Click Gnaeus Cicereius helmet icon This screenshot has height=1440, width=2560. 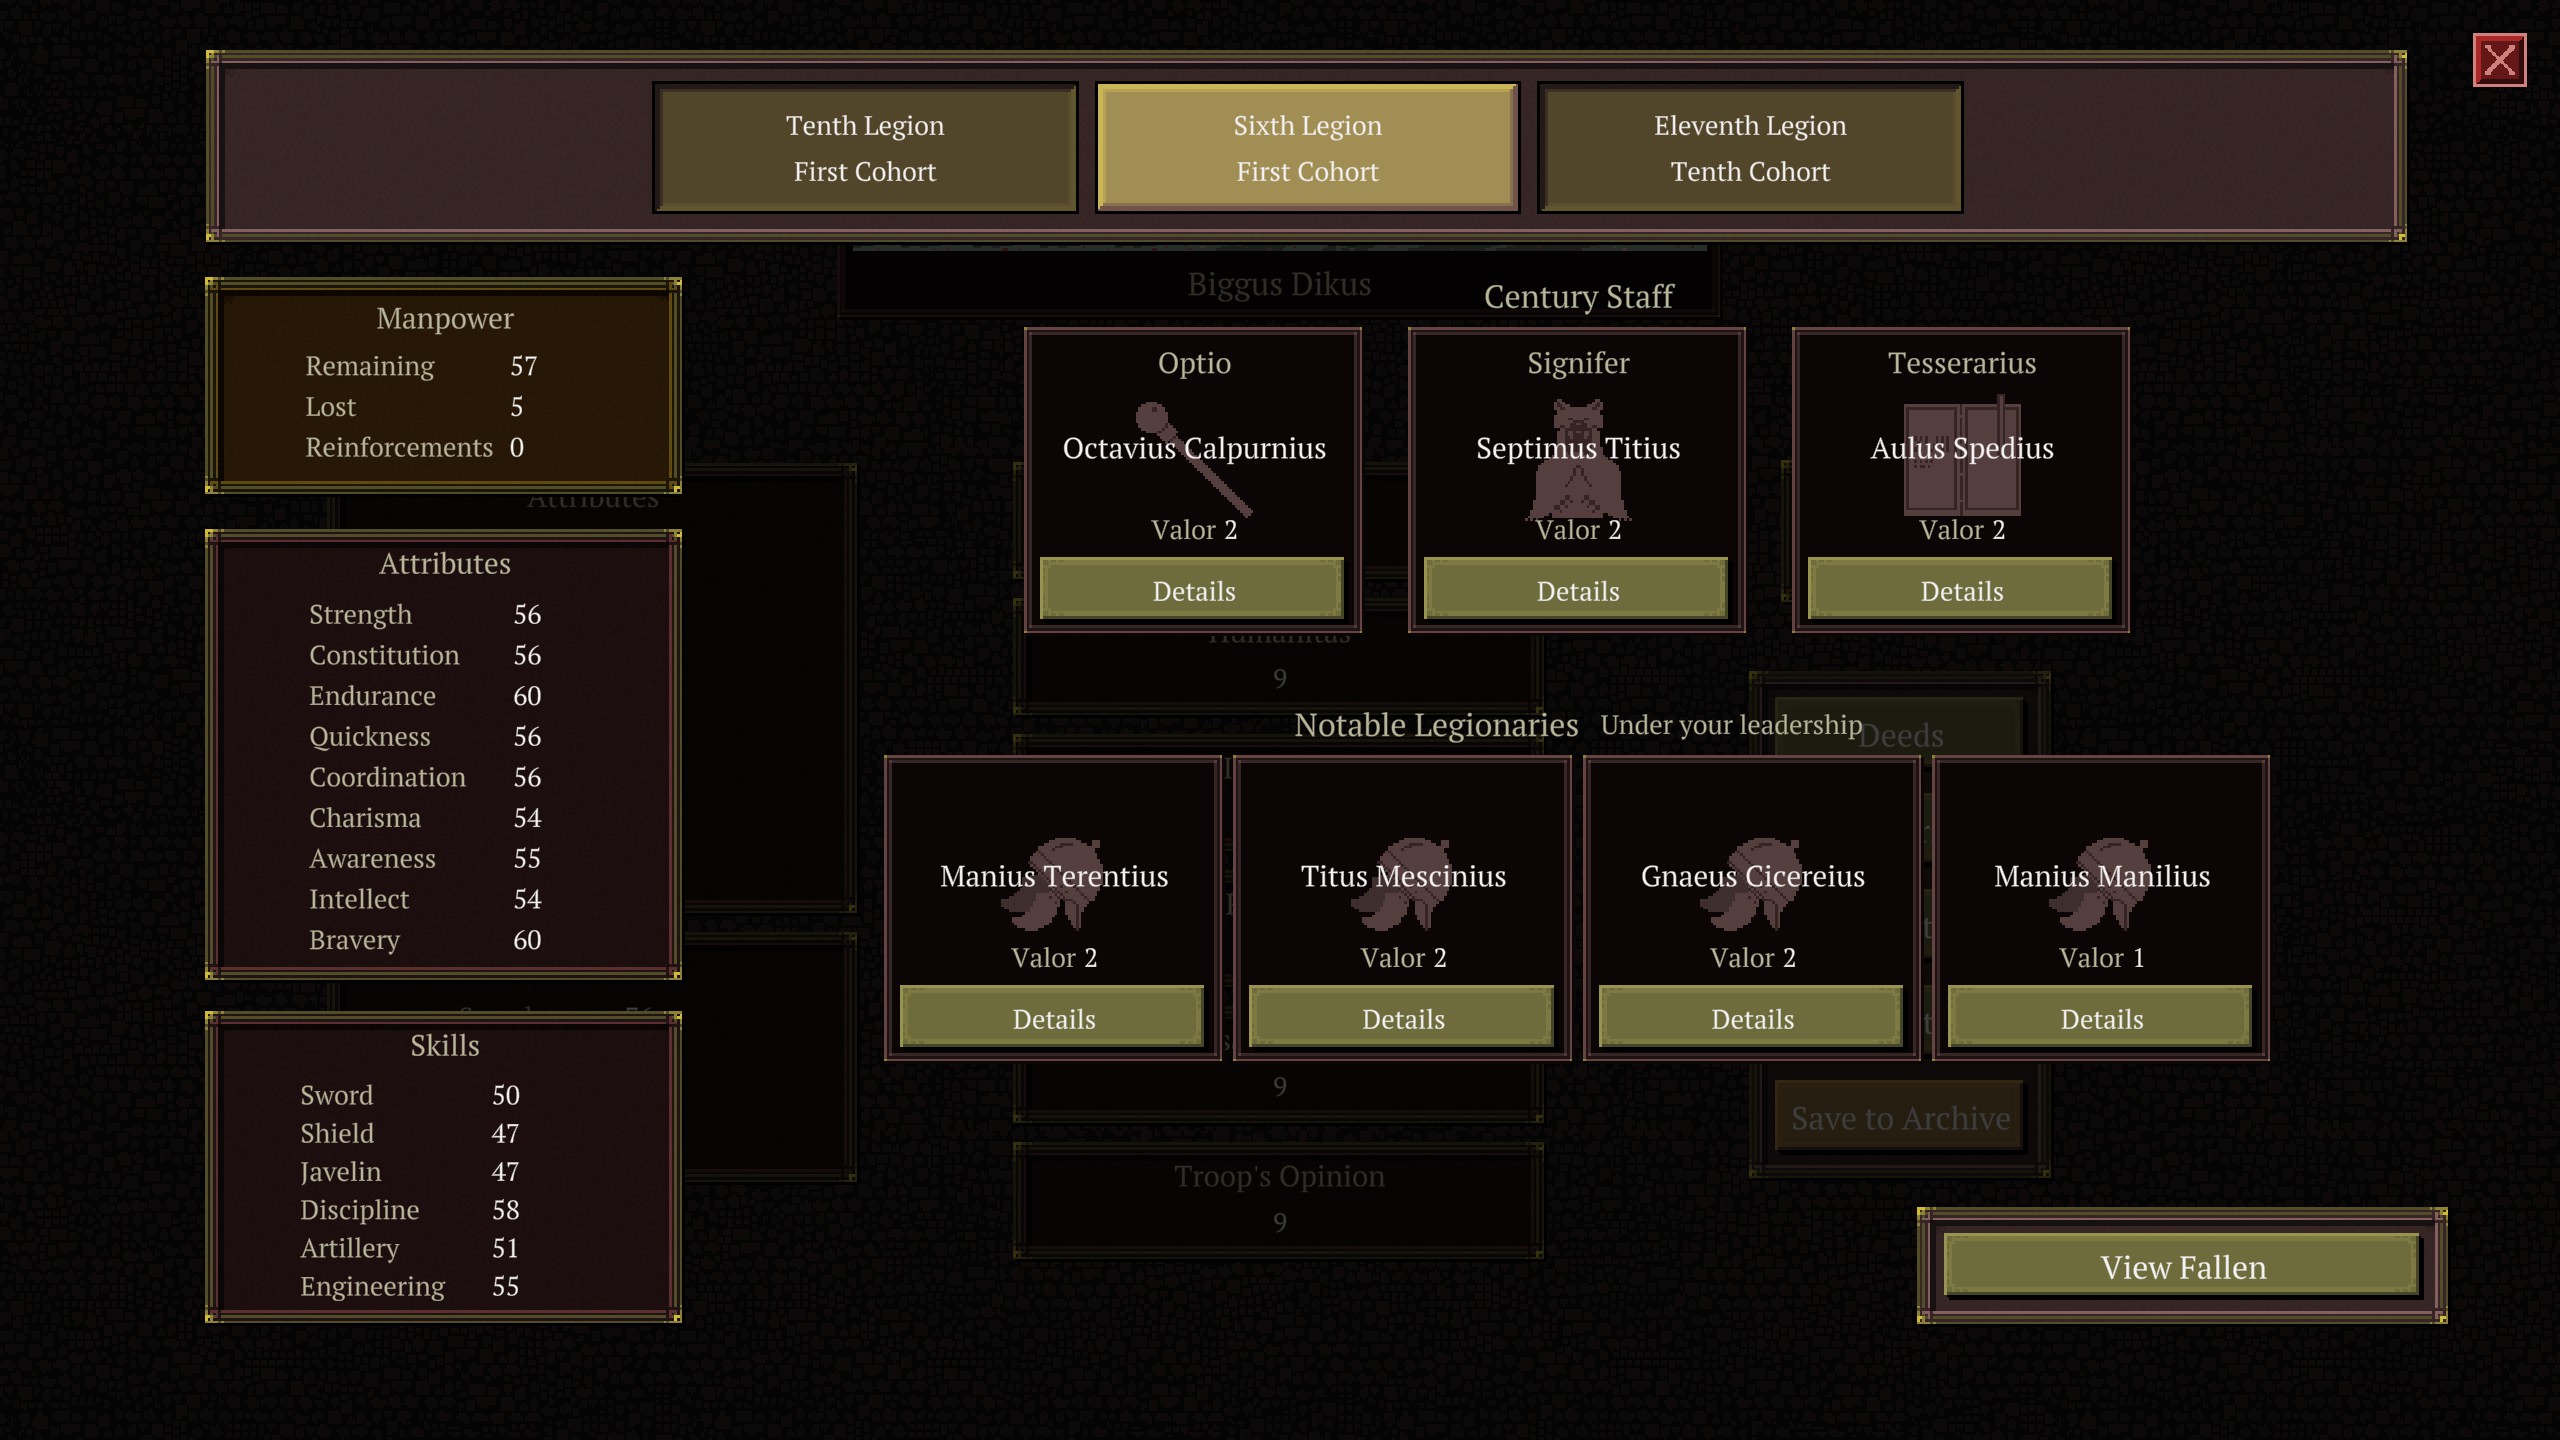[1752, 884]
